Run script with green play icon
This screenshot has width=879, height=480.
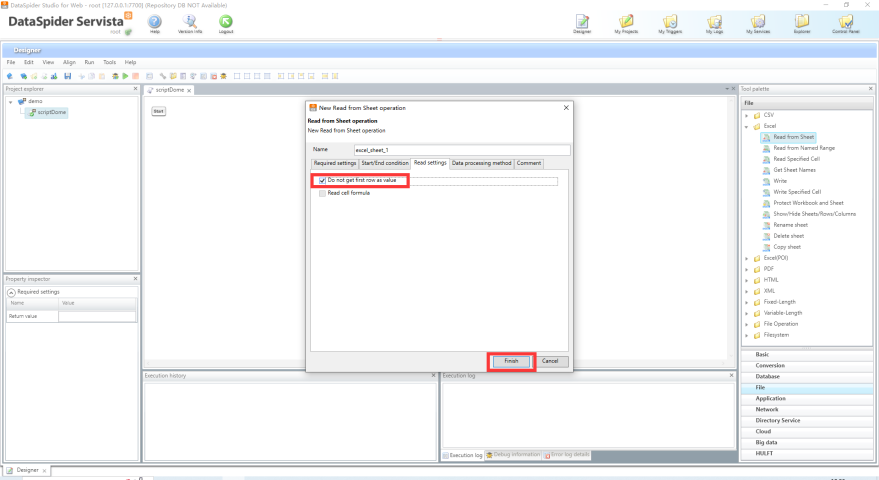pos(126,76)
